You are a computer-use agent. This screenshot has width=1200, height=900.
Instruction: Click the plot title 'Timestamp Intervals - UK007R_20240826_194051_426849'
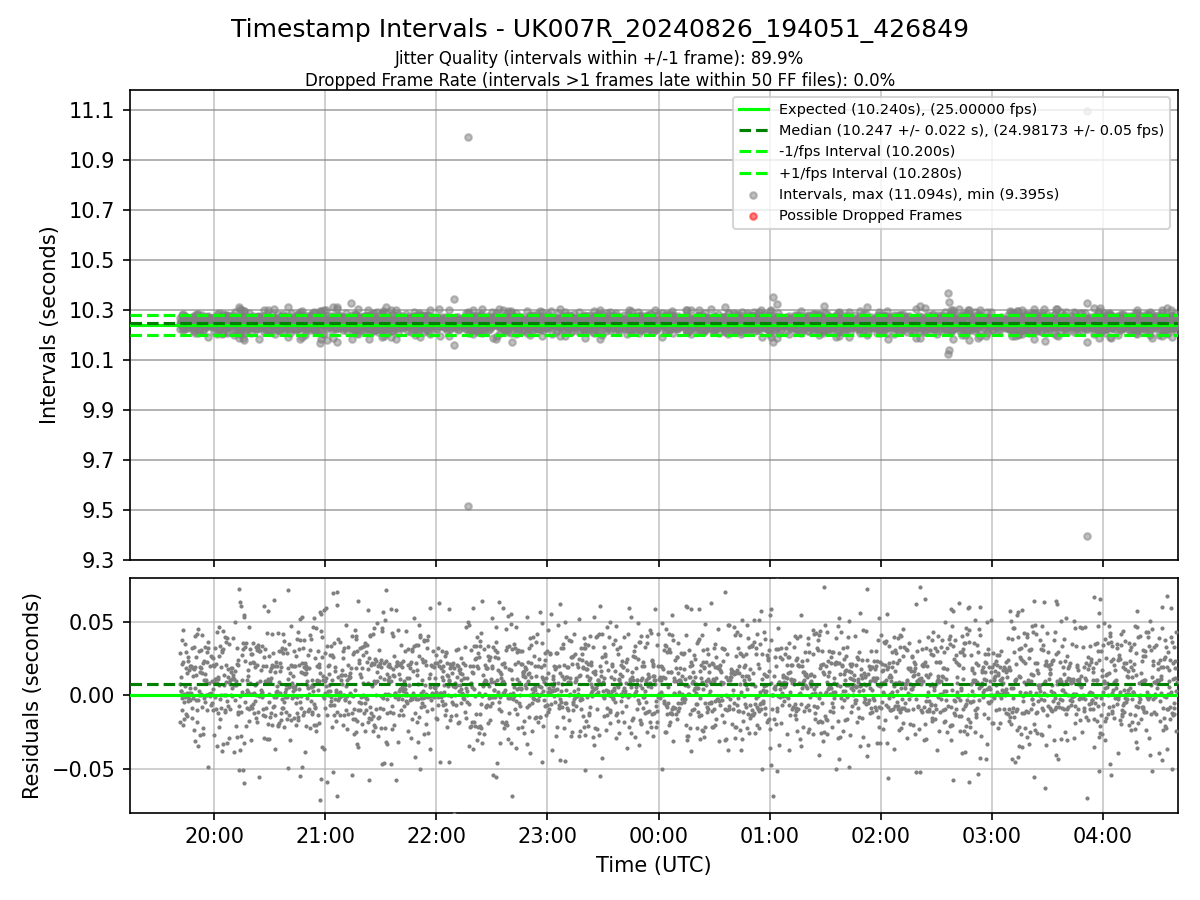pos(599,29)
